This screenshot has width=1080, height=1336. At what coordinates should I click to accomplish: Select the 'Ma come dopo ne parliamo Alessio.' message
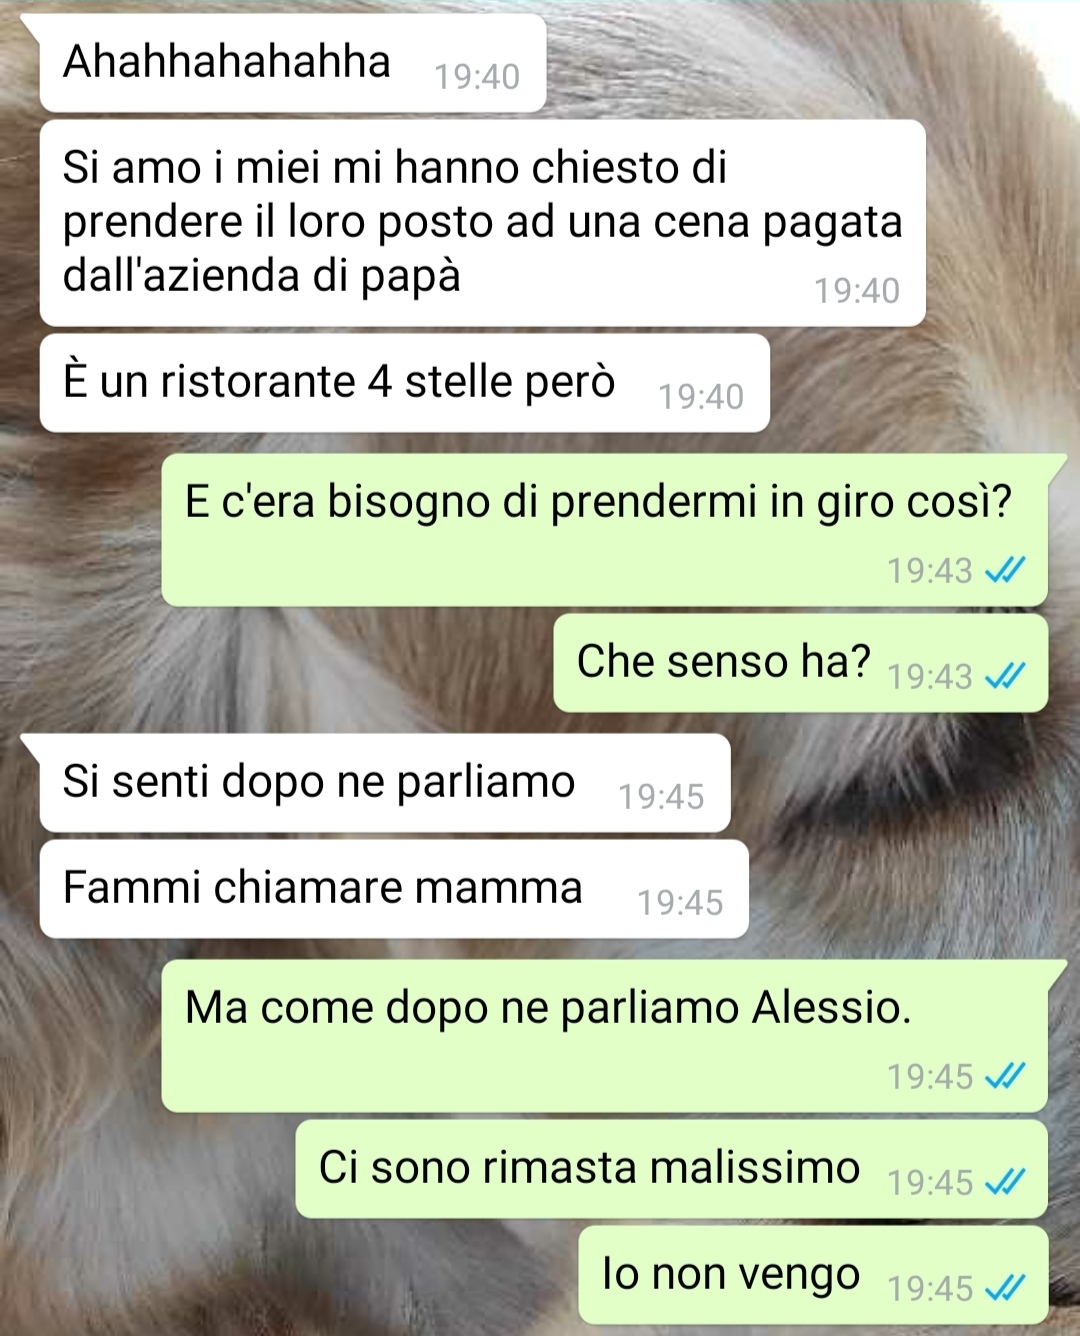click(604, 1036)
